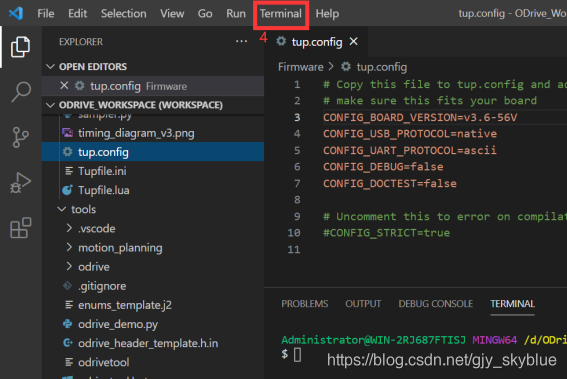Open the Selection menu
The width and height of the screenshot is (567, 379).
click(124, 14)
